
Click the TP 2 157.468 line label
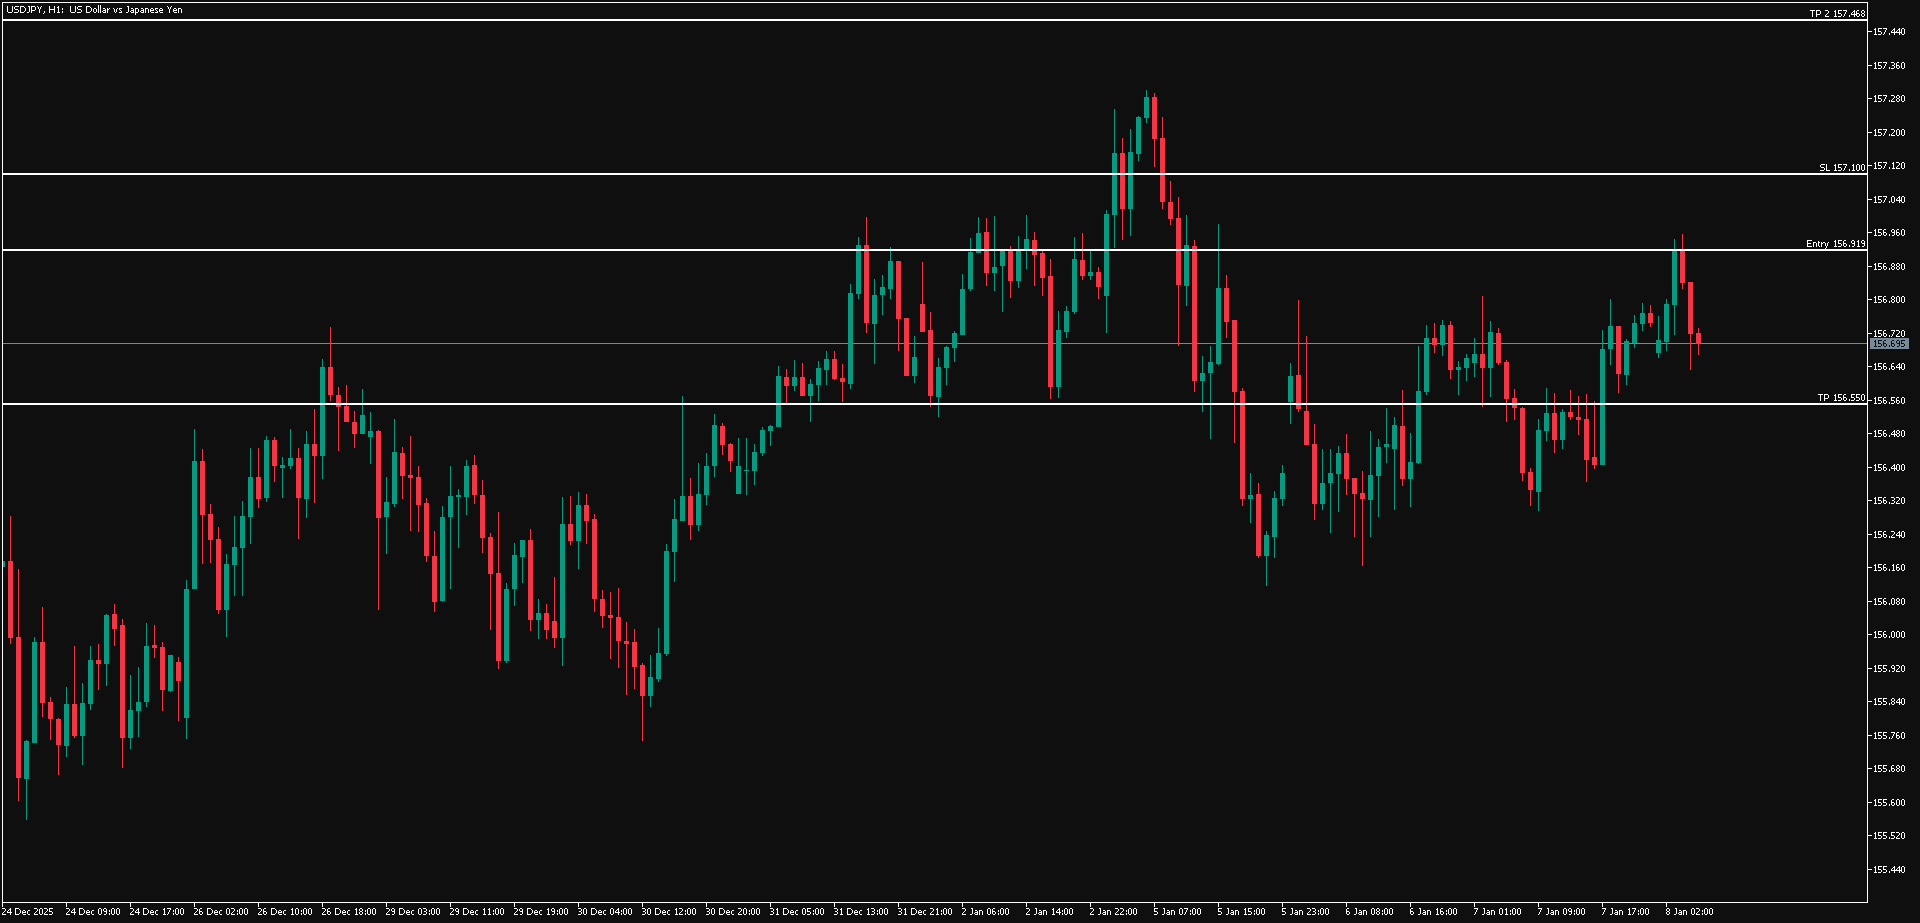(x=1837, y=14)
